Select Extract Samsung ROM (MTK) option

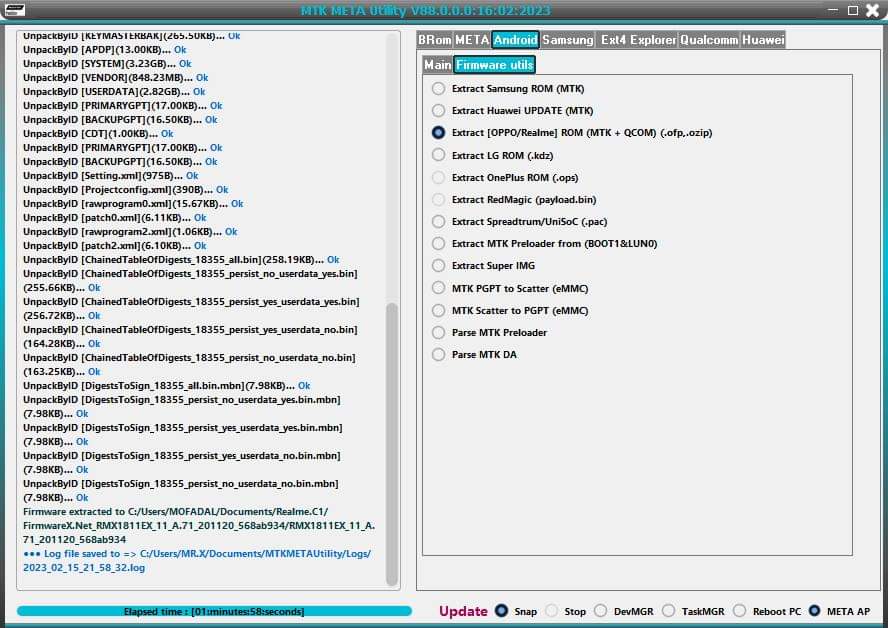(x=438, y=88)
